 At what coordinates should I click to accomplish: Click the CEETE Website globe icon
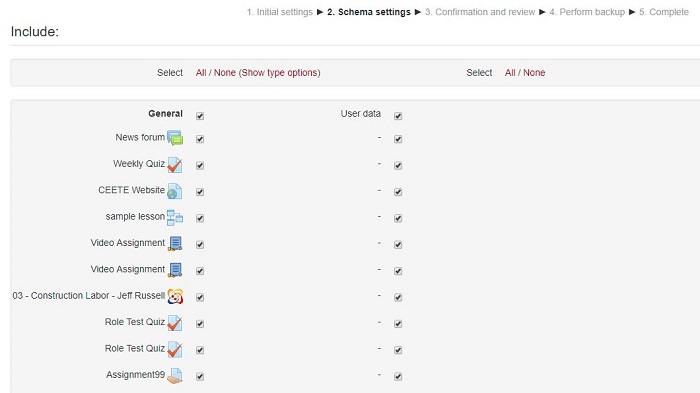[x=175, y=191]
